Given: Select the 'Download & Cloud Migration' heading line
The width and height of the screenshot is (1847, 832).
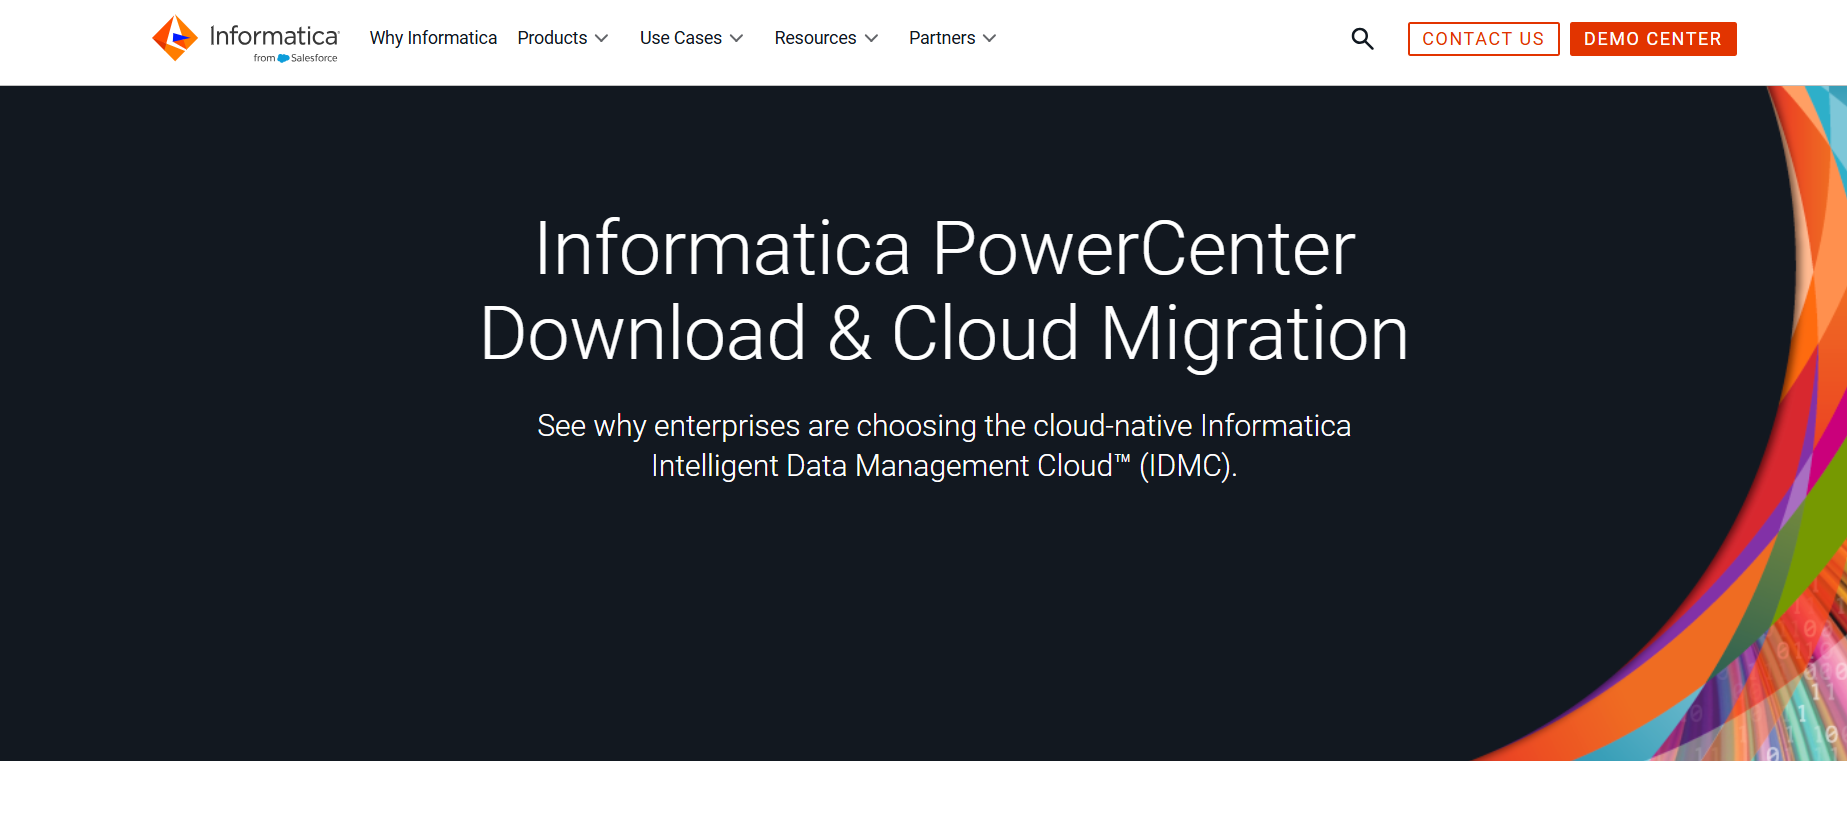Looking at the screenshot, I should click(x=944, y=334).
